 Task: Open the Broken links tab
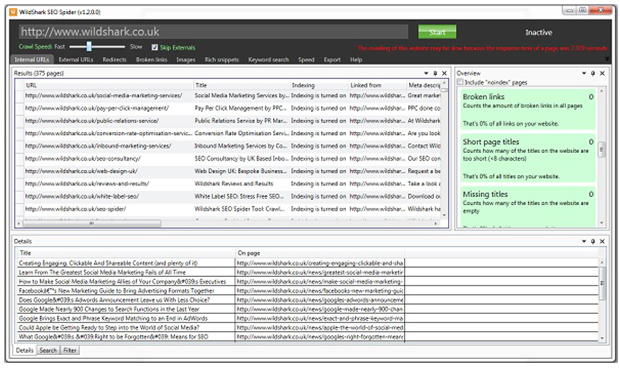pos(151,60)
